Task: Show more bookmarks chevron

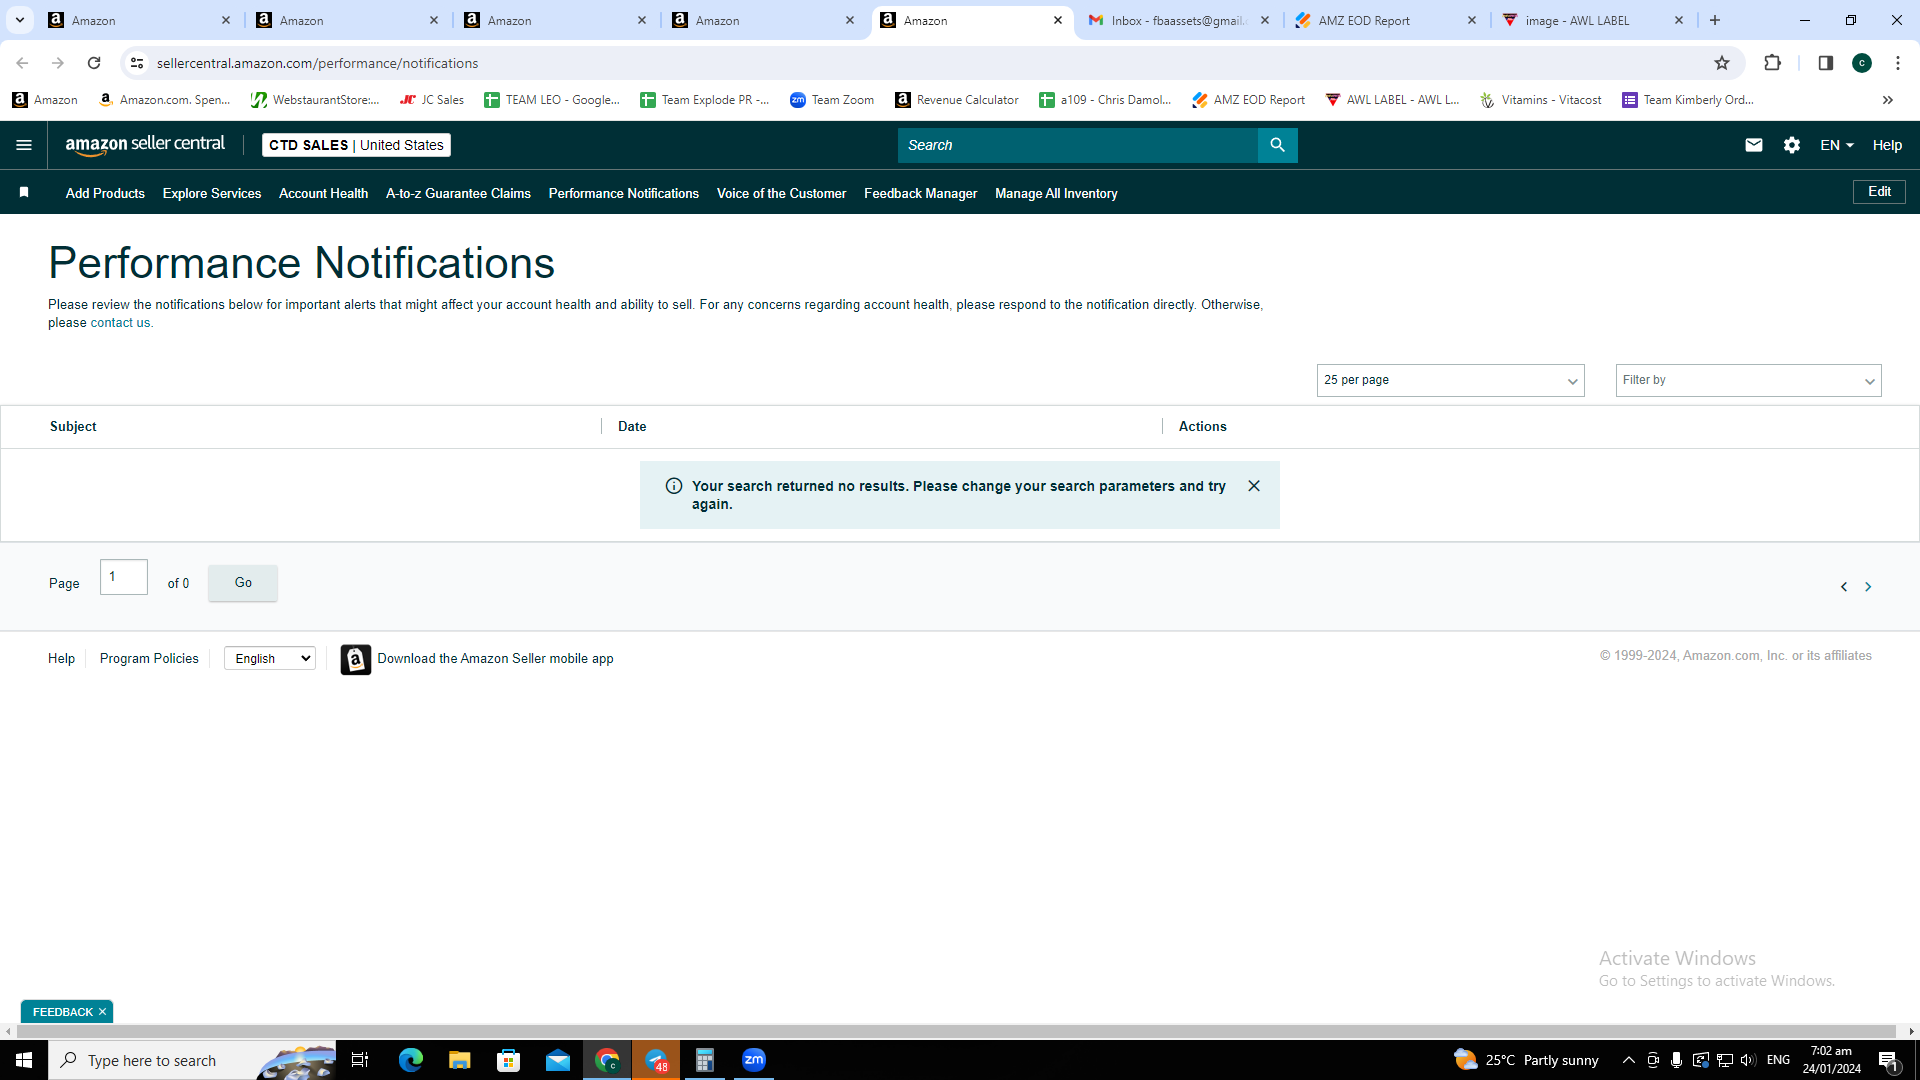Action: pos(1888,100)
